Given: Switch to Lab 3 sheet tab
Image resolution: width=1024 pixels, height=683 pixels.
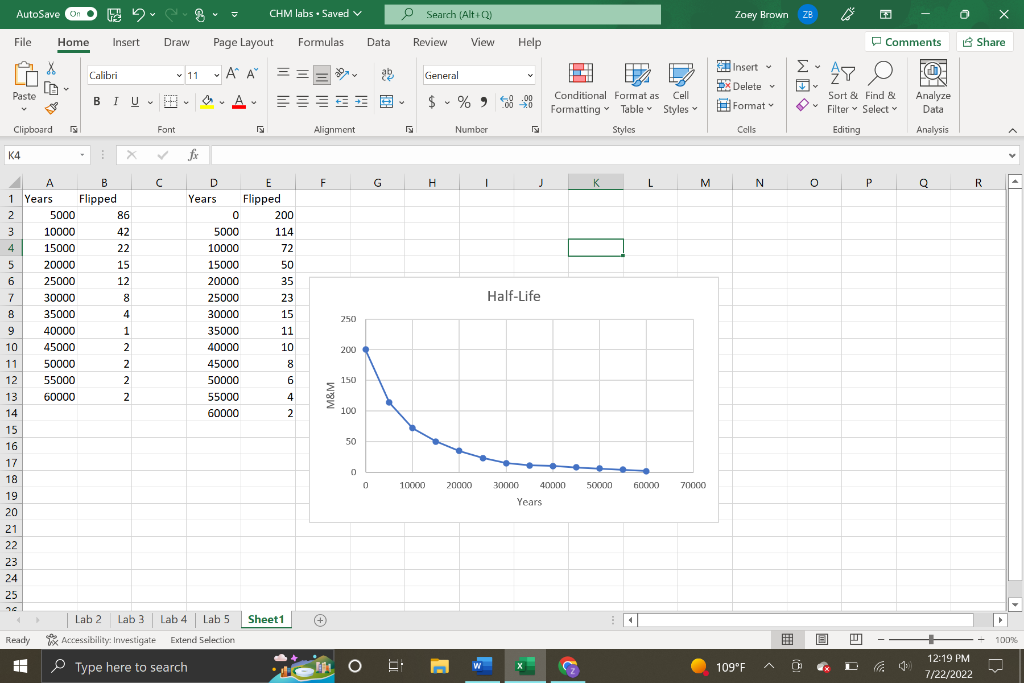Looking at the screenshot, I should [131, 620].
